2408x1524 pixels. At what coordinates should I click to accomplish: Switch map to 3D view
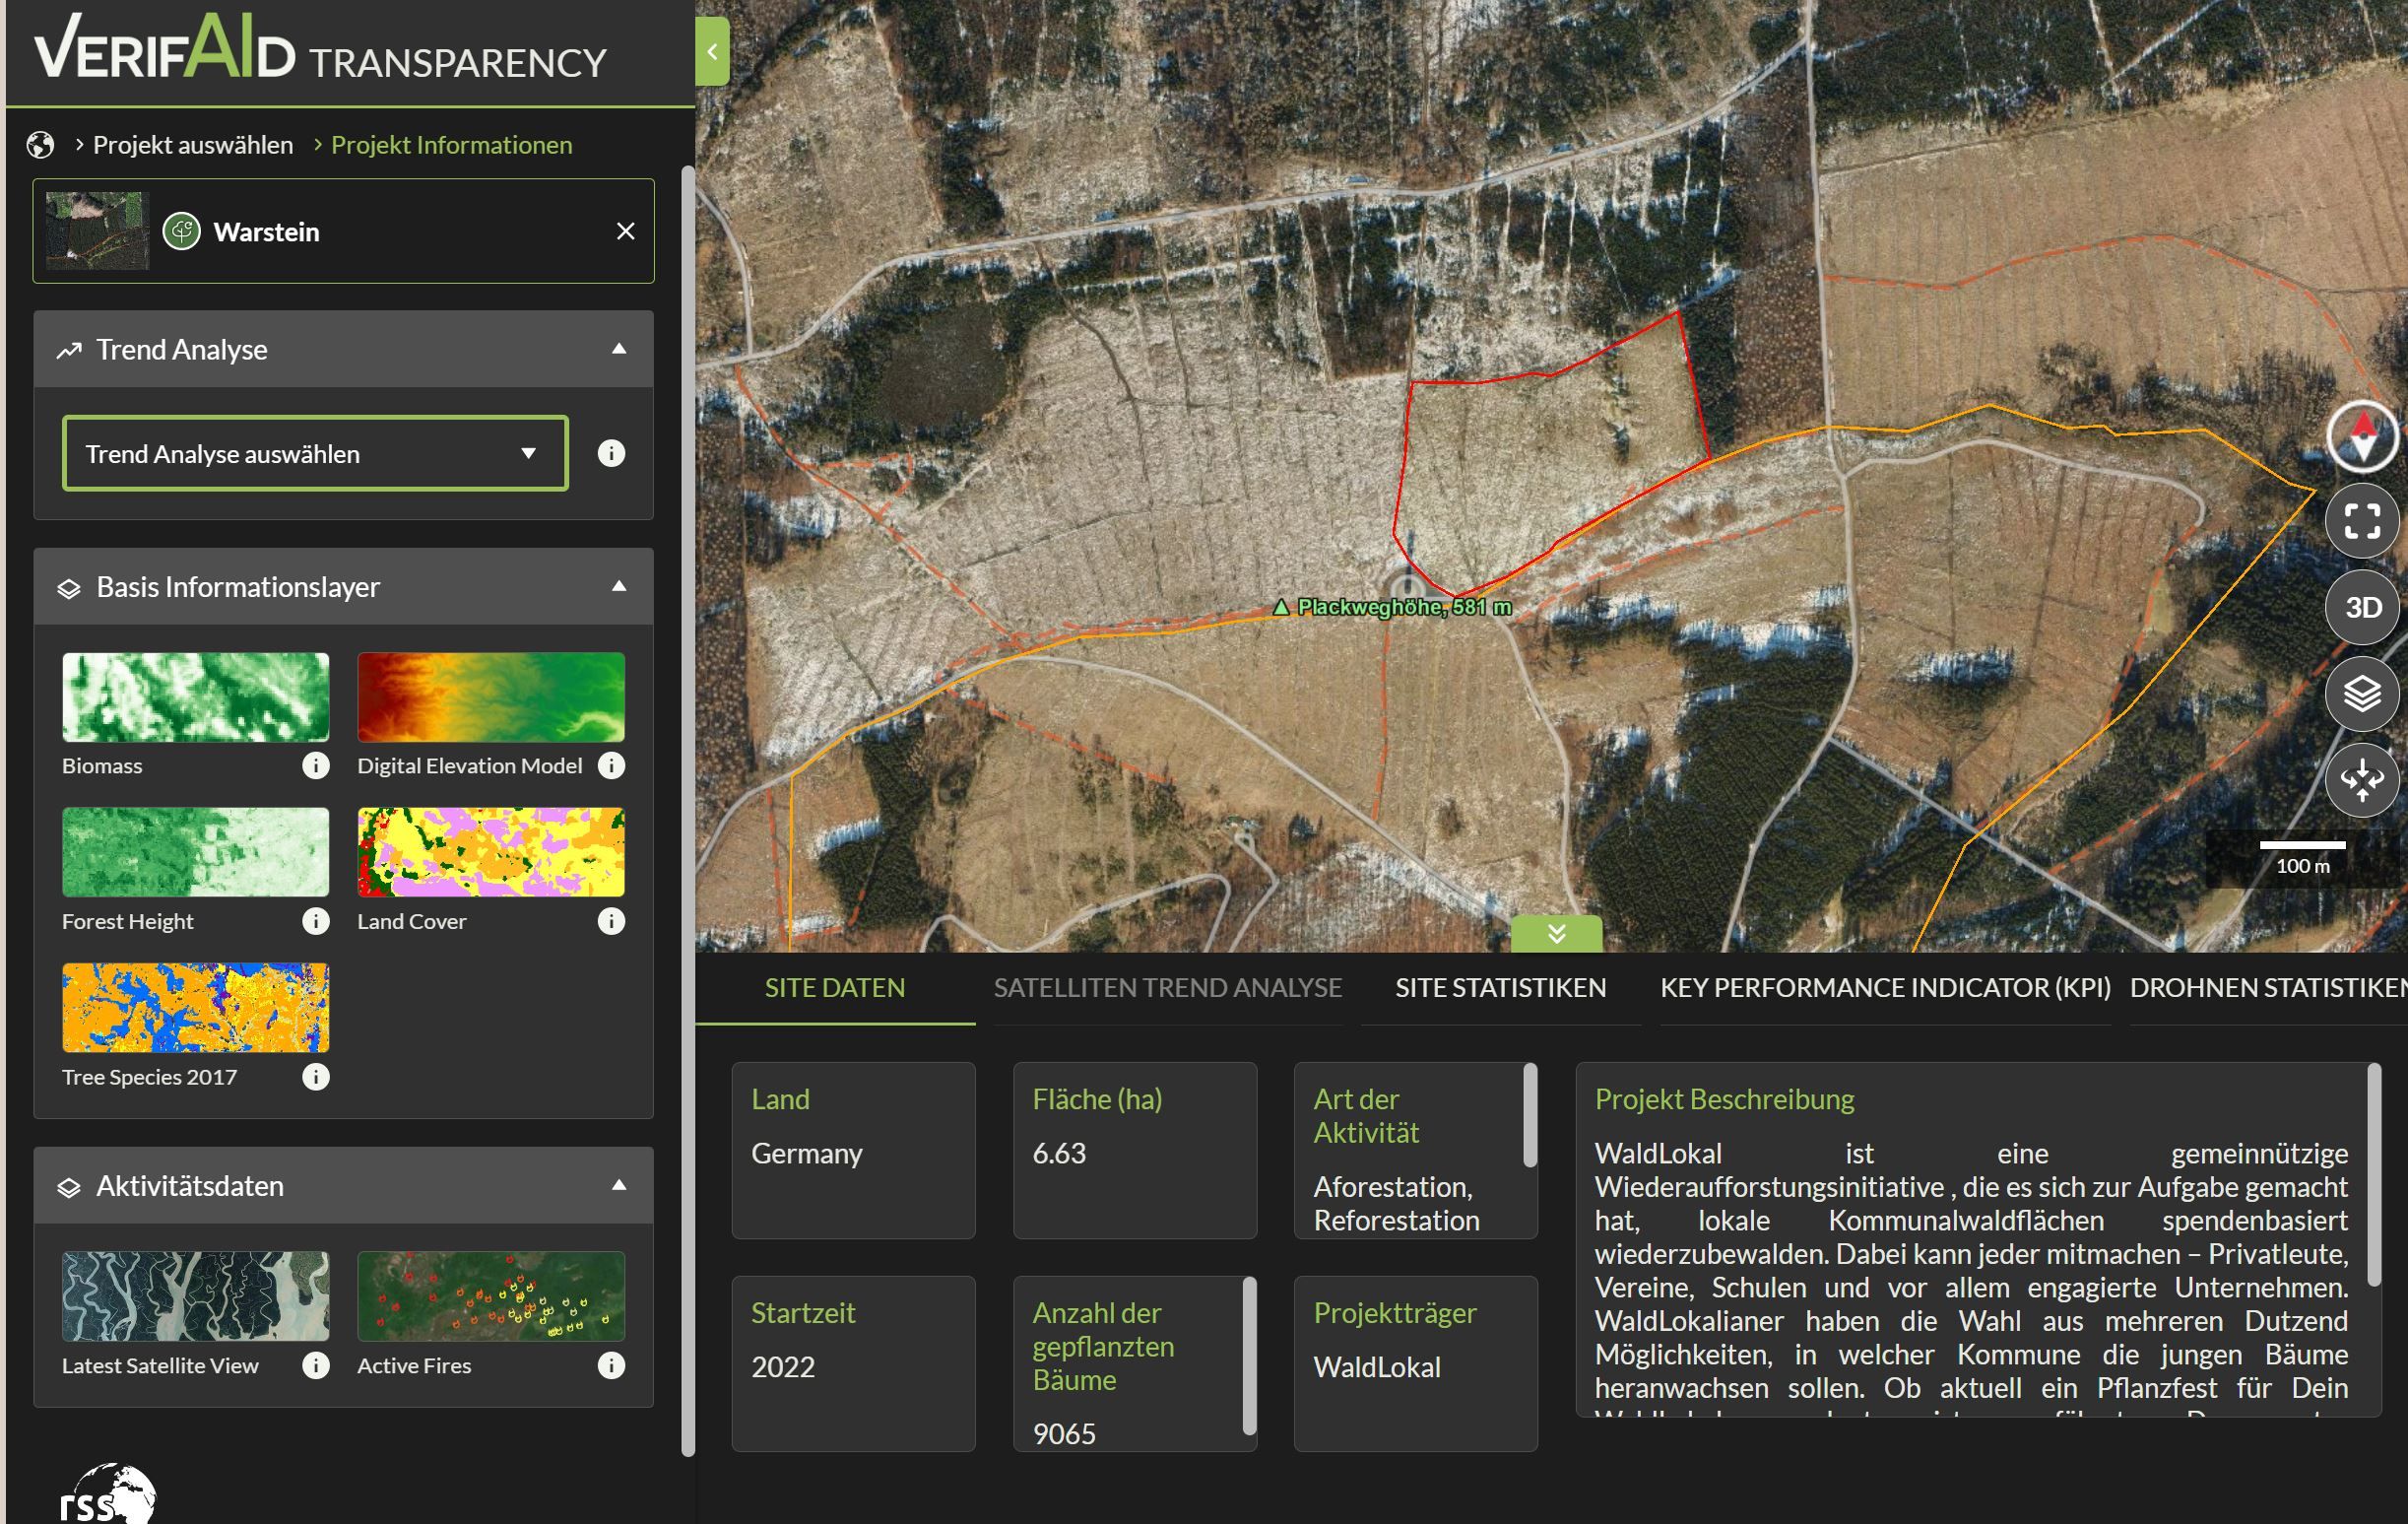(x=2362, y=607)
